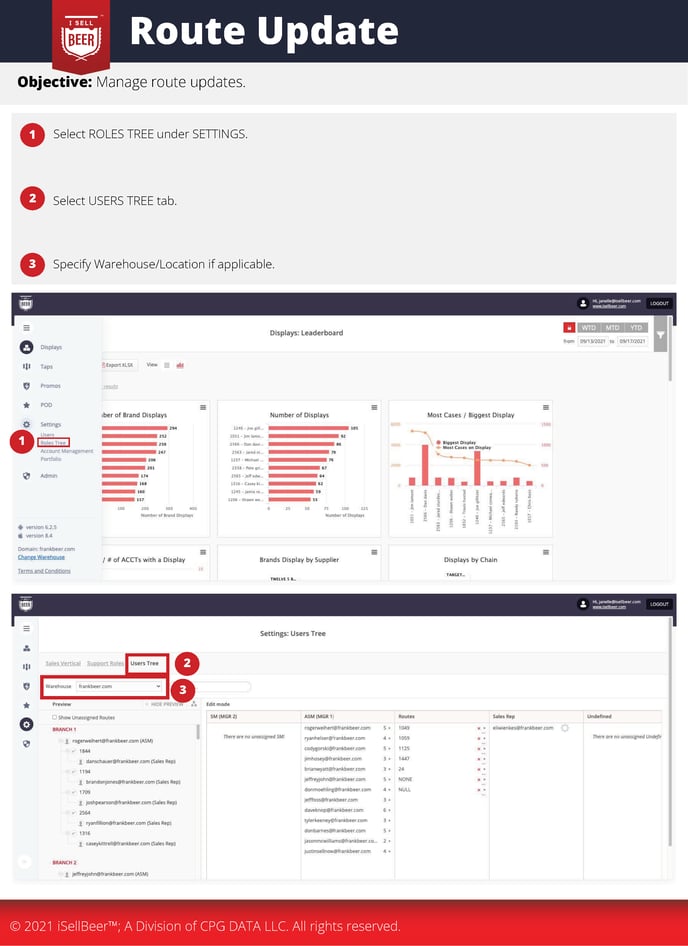Screen dimensions: 688x946
Task: Click the Settings gear in the top sidebar
Action: coord(27,424)
